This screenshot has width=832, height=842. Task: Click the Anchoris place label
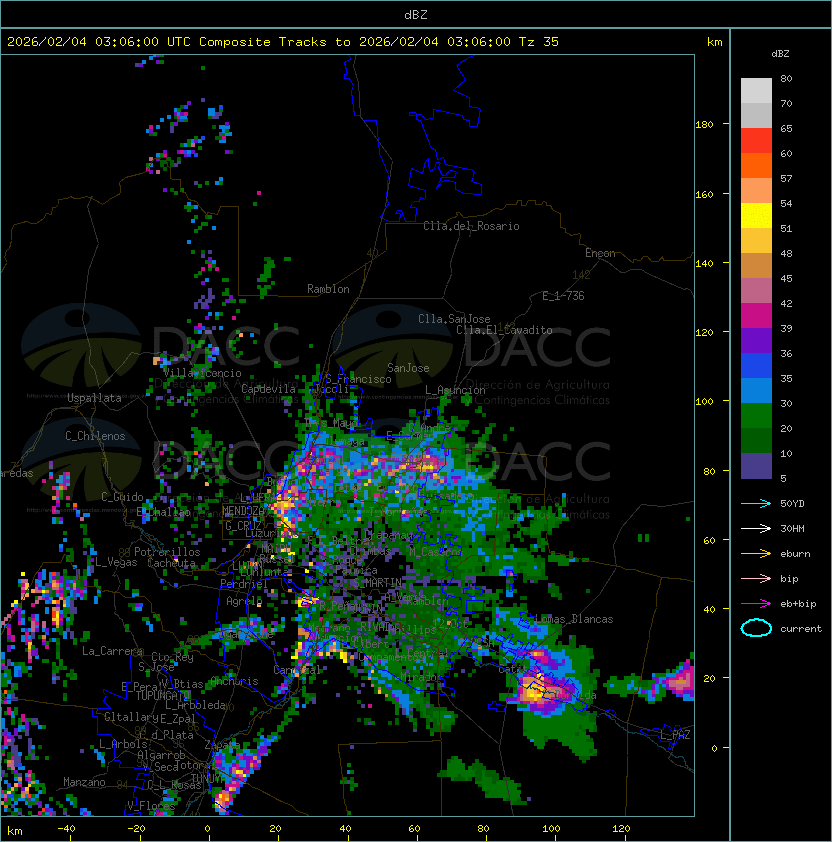click(x=234, y=681)
